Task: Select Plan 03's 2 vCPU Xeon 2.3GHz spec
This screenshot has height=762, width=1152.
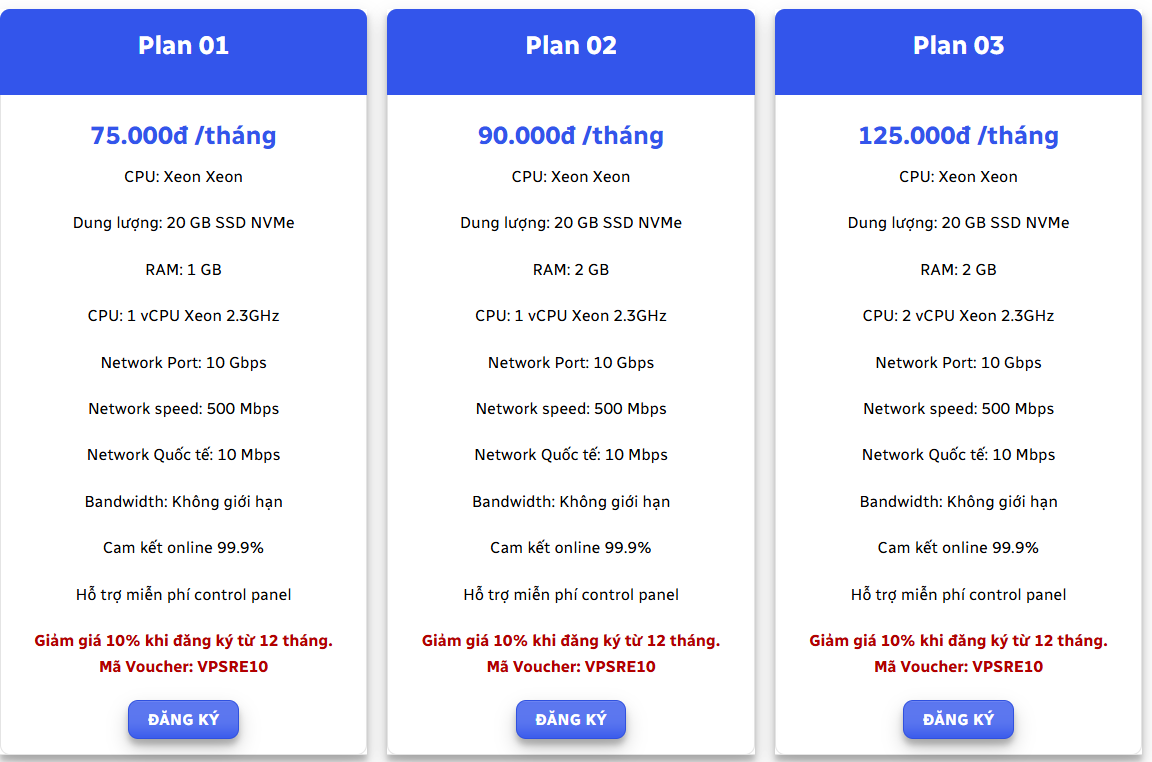Action: point(958,316)
